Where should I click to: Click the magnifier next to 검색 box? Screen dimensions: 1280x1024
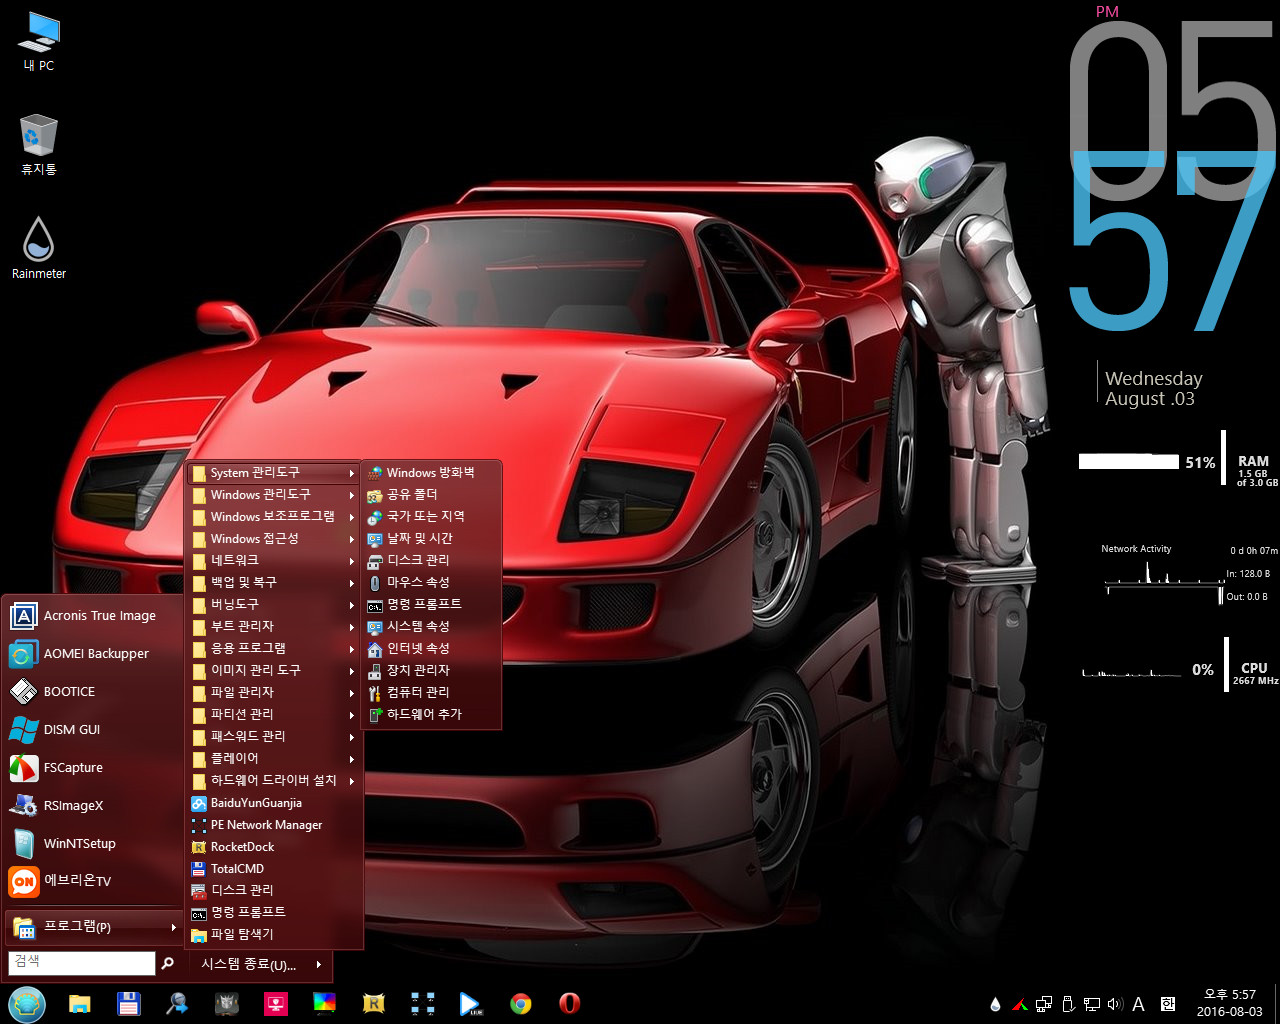167,963
